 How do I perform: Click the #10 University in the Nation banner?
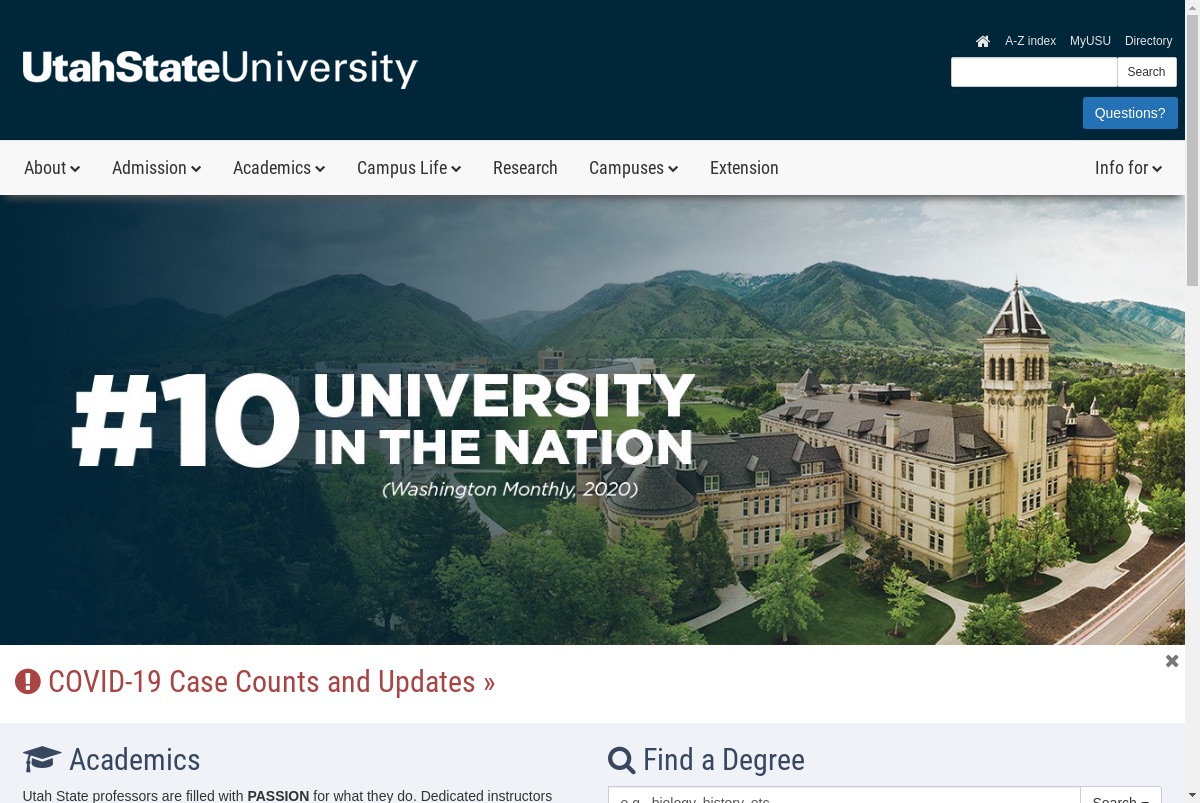coord(592,420)
